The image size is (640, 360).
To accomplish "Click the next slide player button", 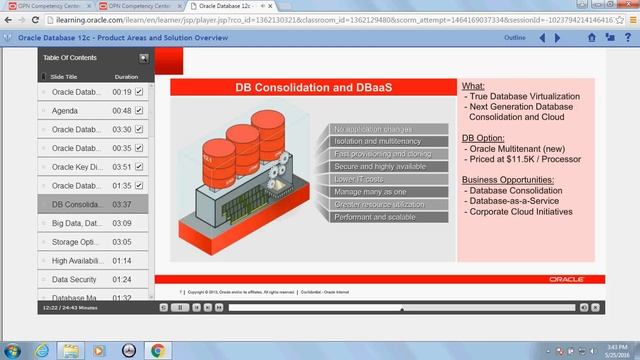I will tap(208, 307).
